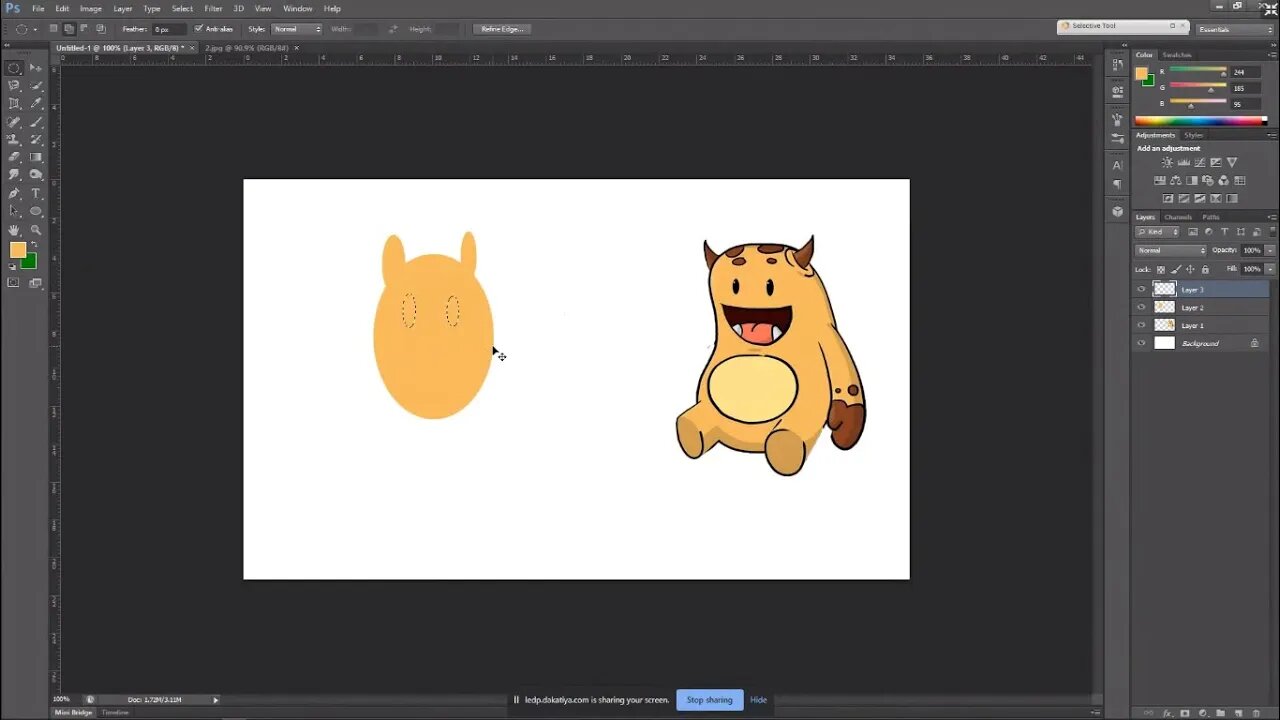Open Fill slider dropdown arrow
1280x720 pixels.
(x=1270, y=269)
